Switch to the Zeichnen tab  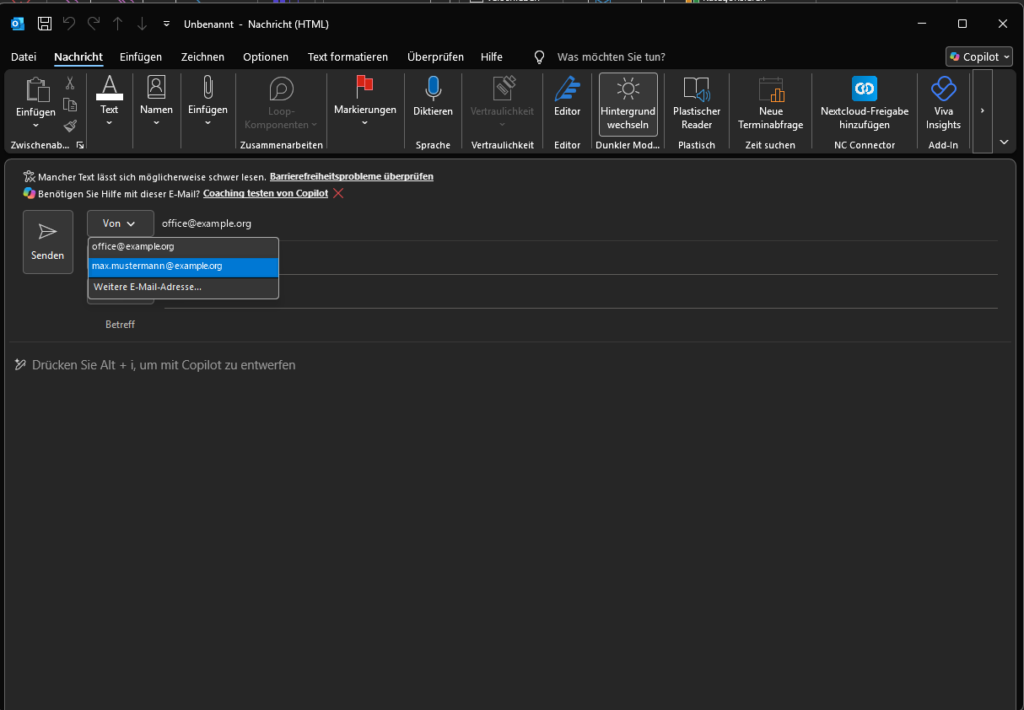[202, 57]
